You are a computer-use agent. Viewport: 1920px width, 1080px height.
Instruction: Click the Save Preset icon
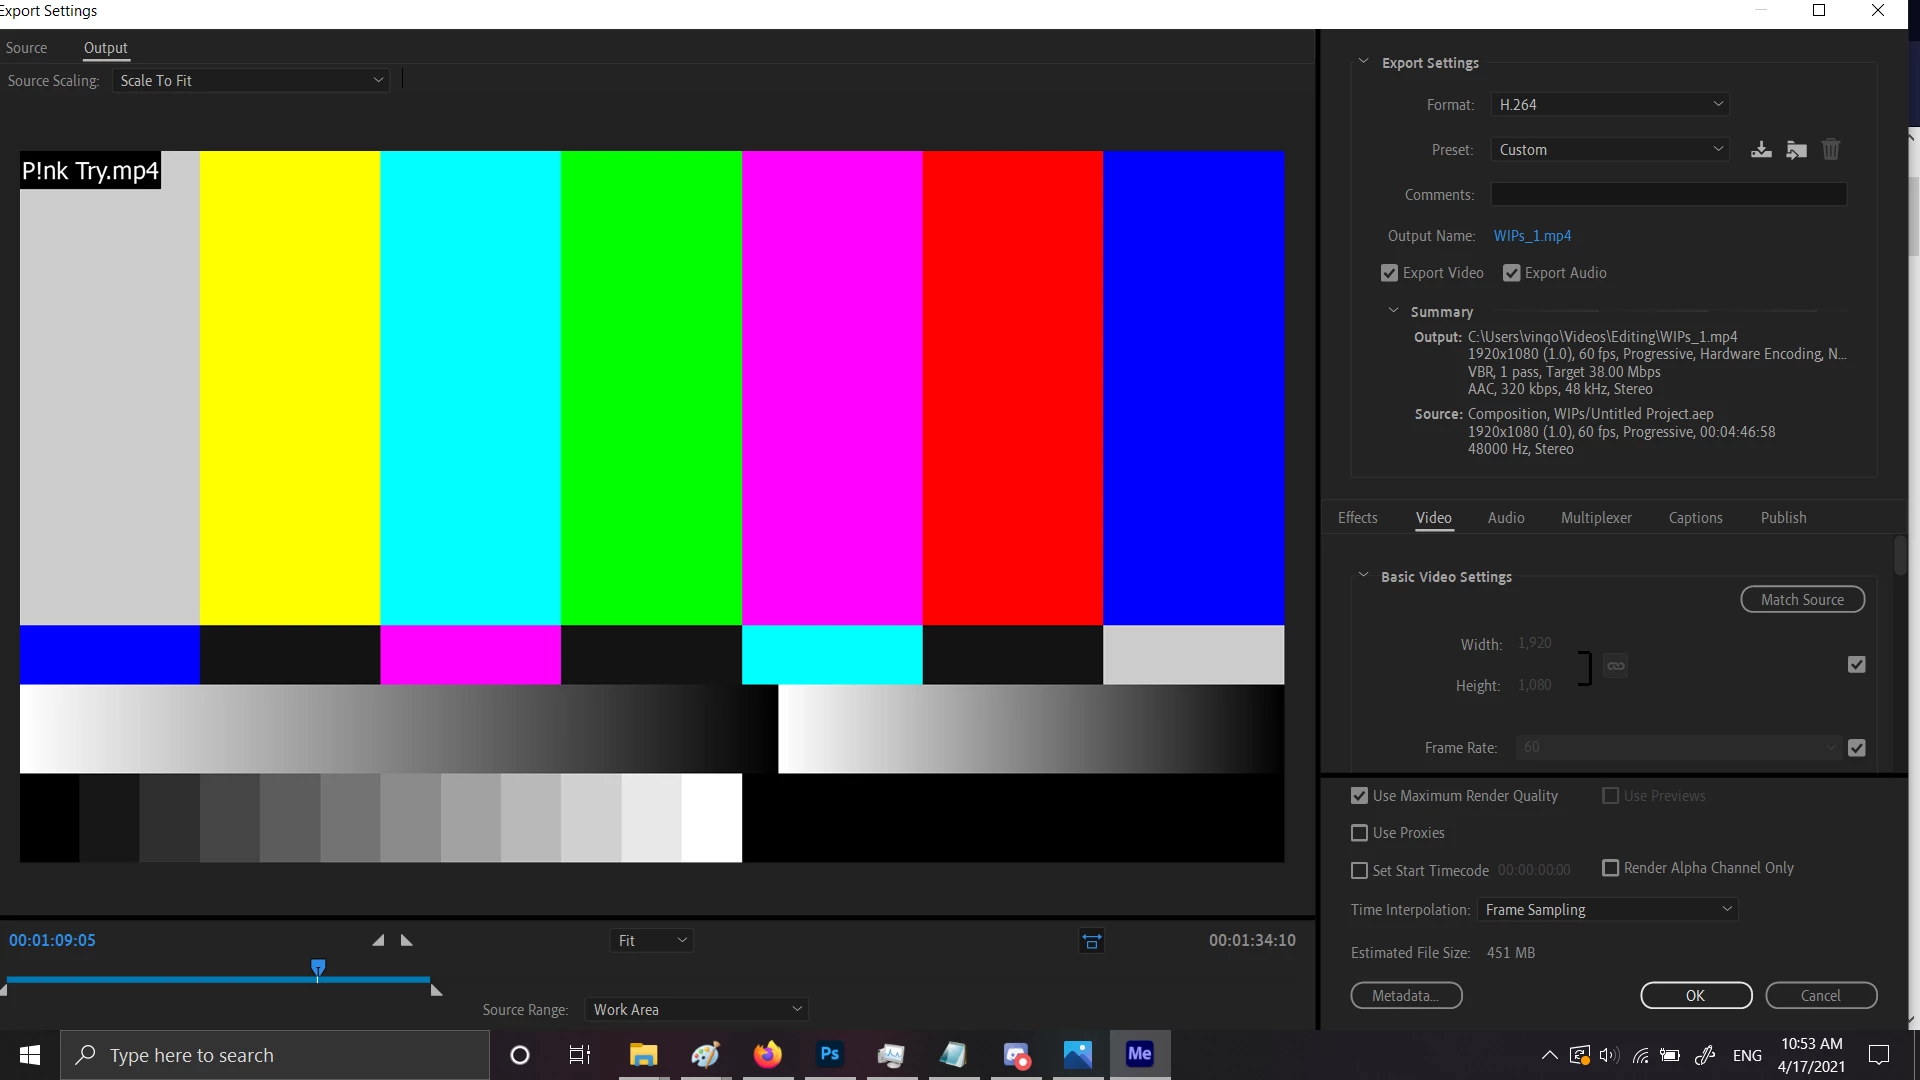point(1761,150)
